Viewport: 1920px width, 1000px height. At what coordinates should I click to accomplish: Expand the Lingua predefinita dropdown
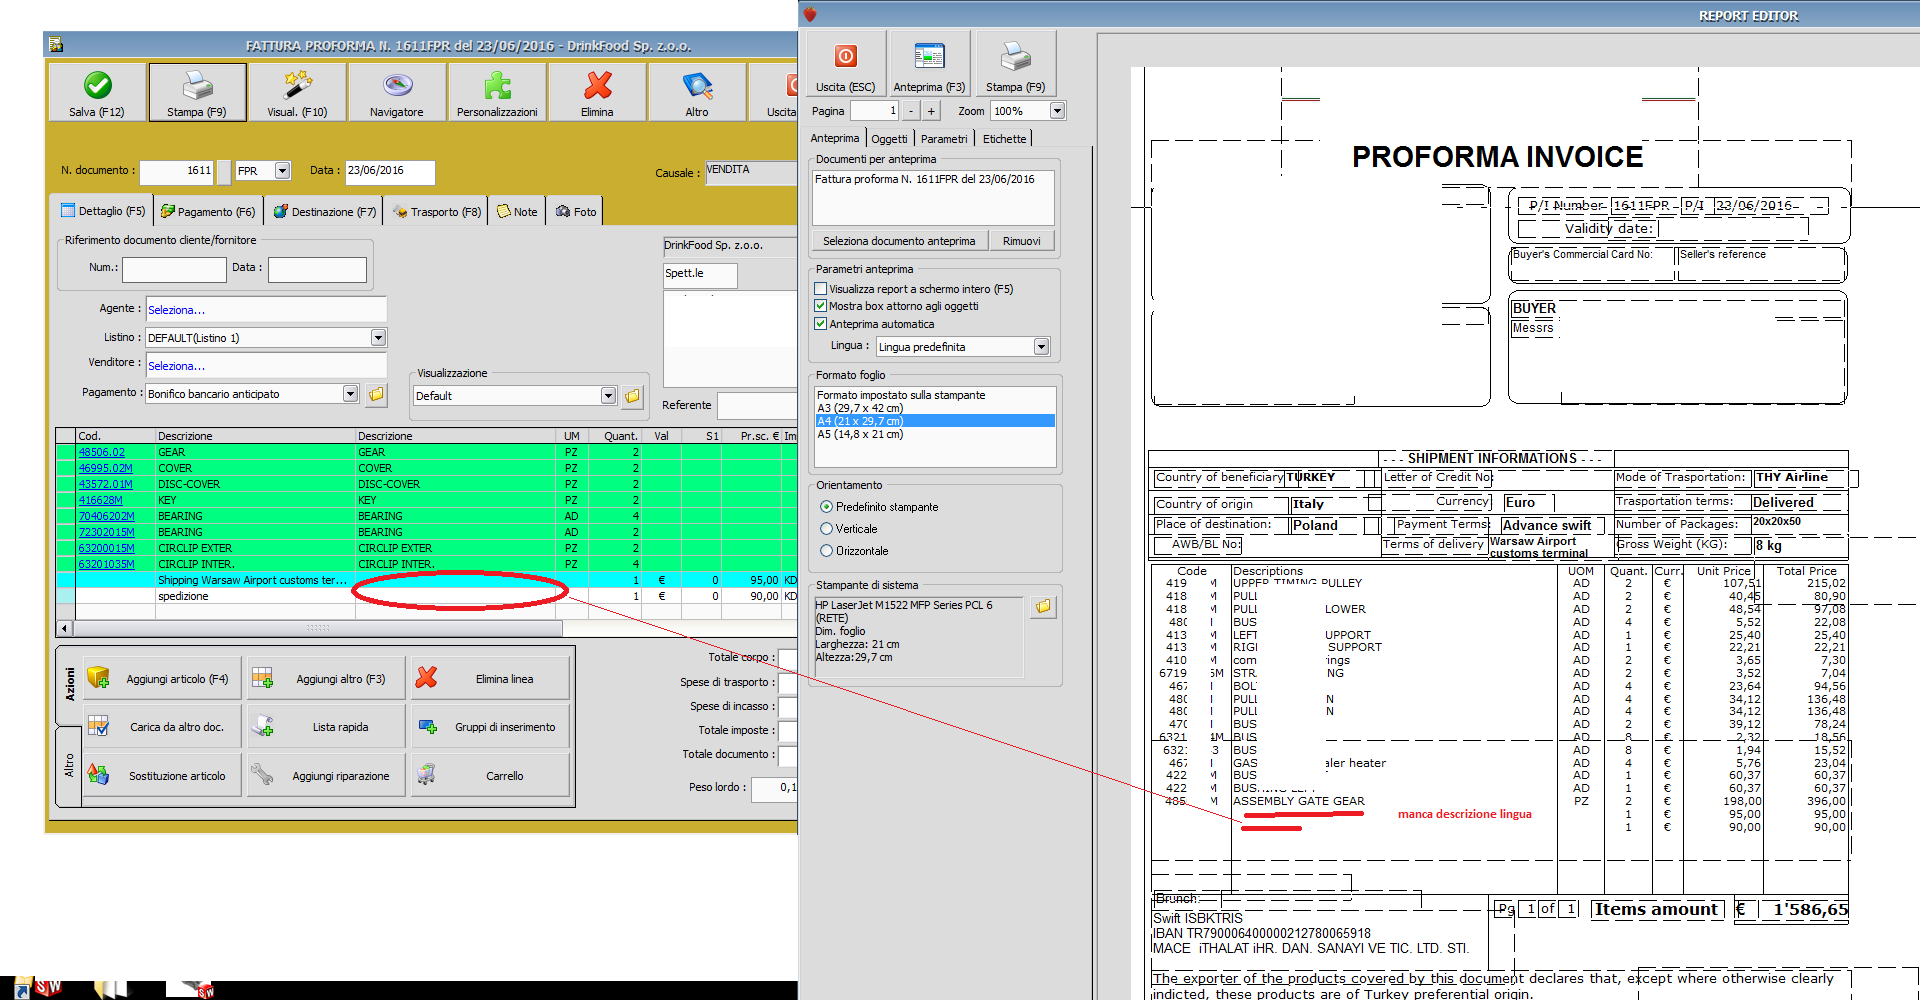1041,347
